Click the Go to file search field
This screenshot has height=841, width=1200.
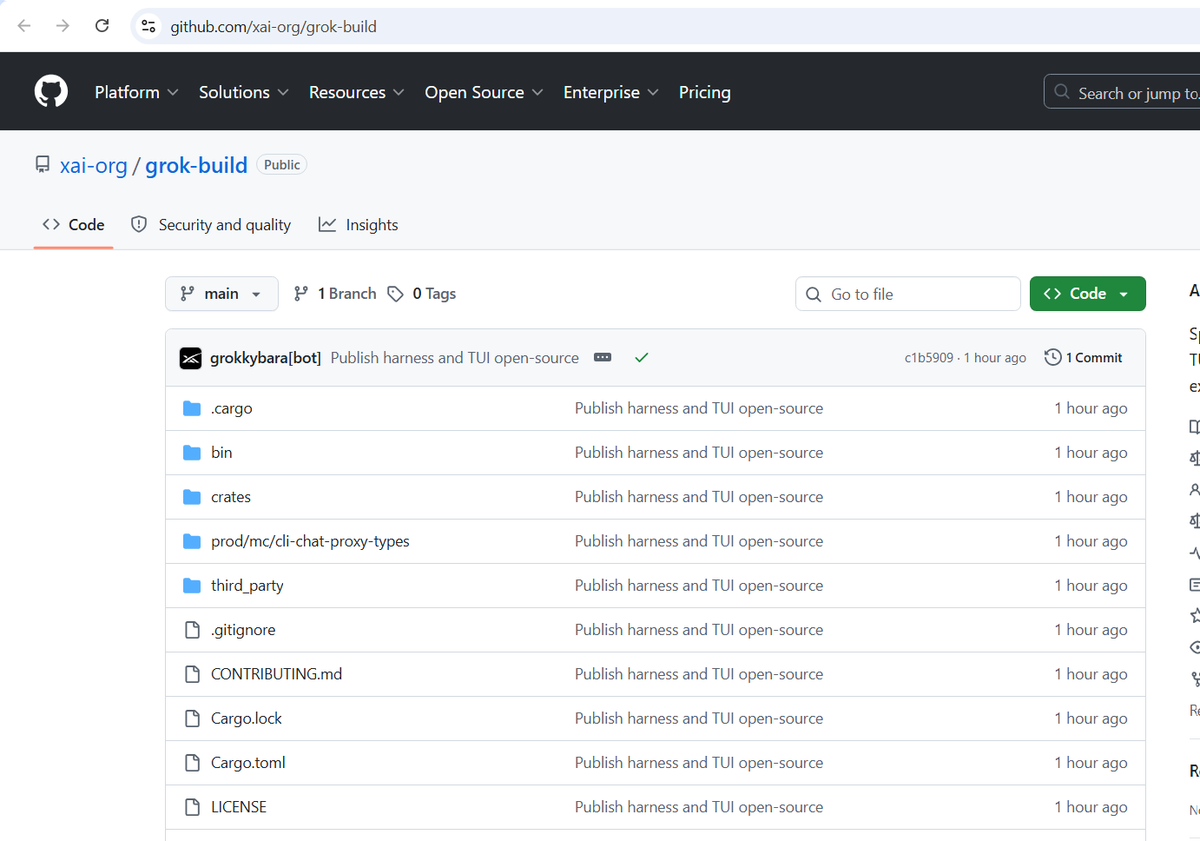click(908, 294)
